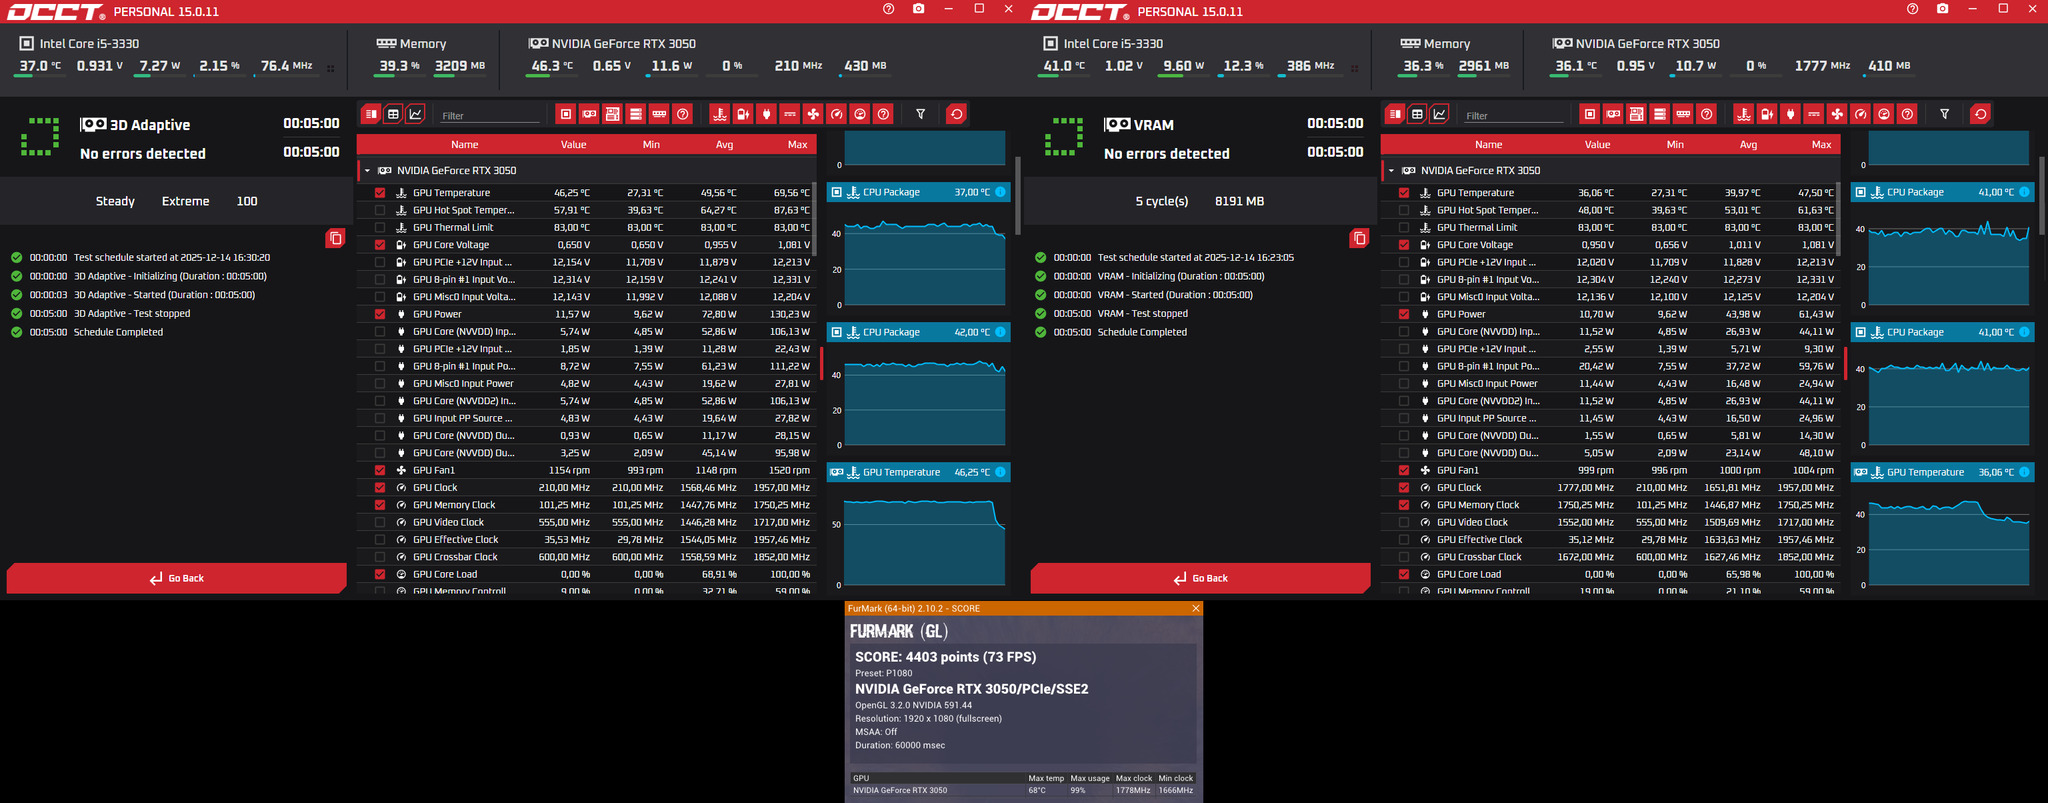2048x803 pixels.
Task: Filter clock speedometer readings in 3D Adaptive window
Action: [837, 114]
